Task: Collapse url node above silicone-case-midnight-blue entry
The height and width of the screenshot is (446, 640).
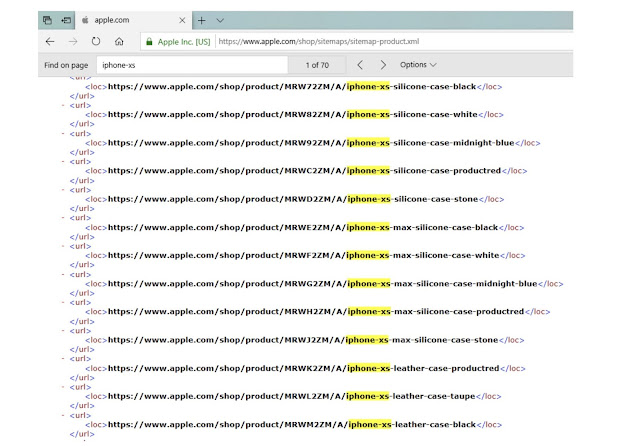Action: point(63,133)
